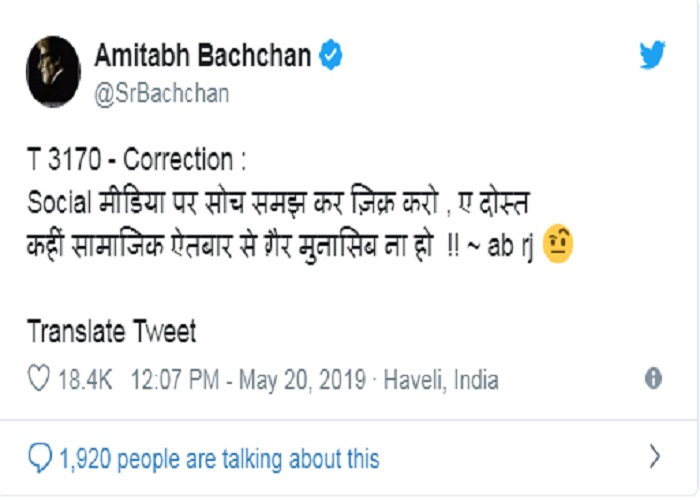Click Translate Tweet

112,331
